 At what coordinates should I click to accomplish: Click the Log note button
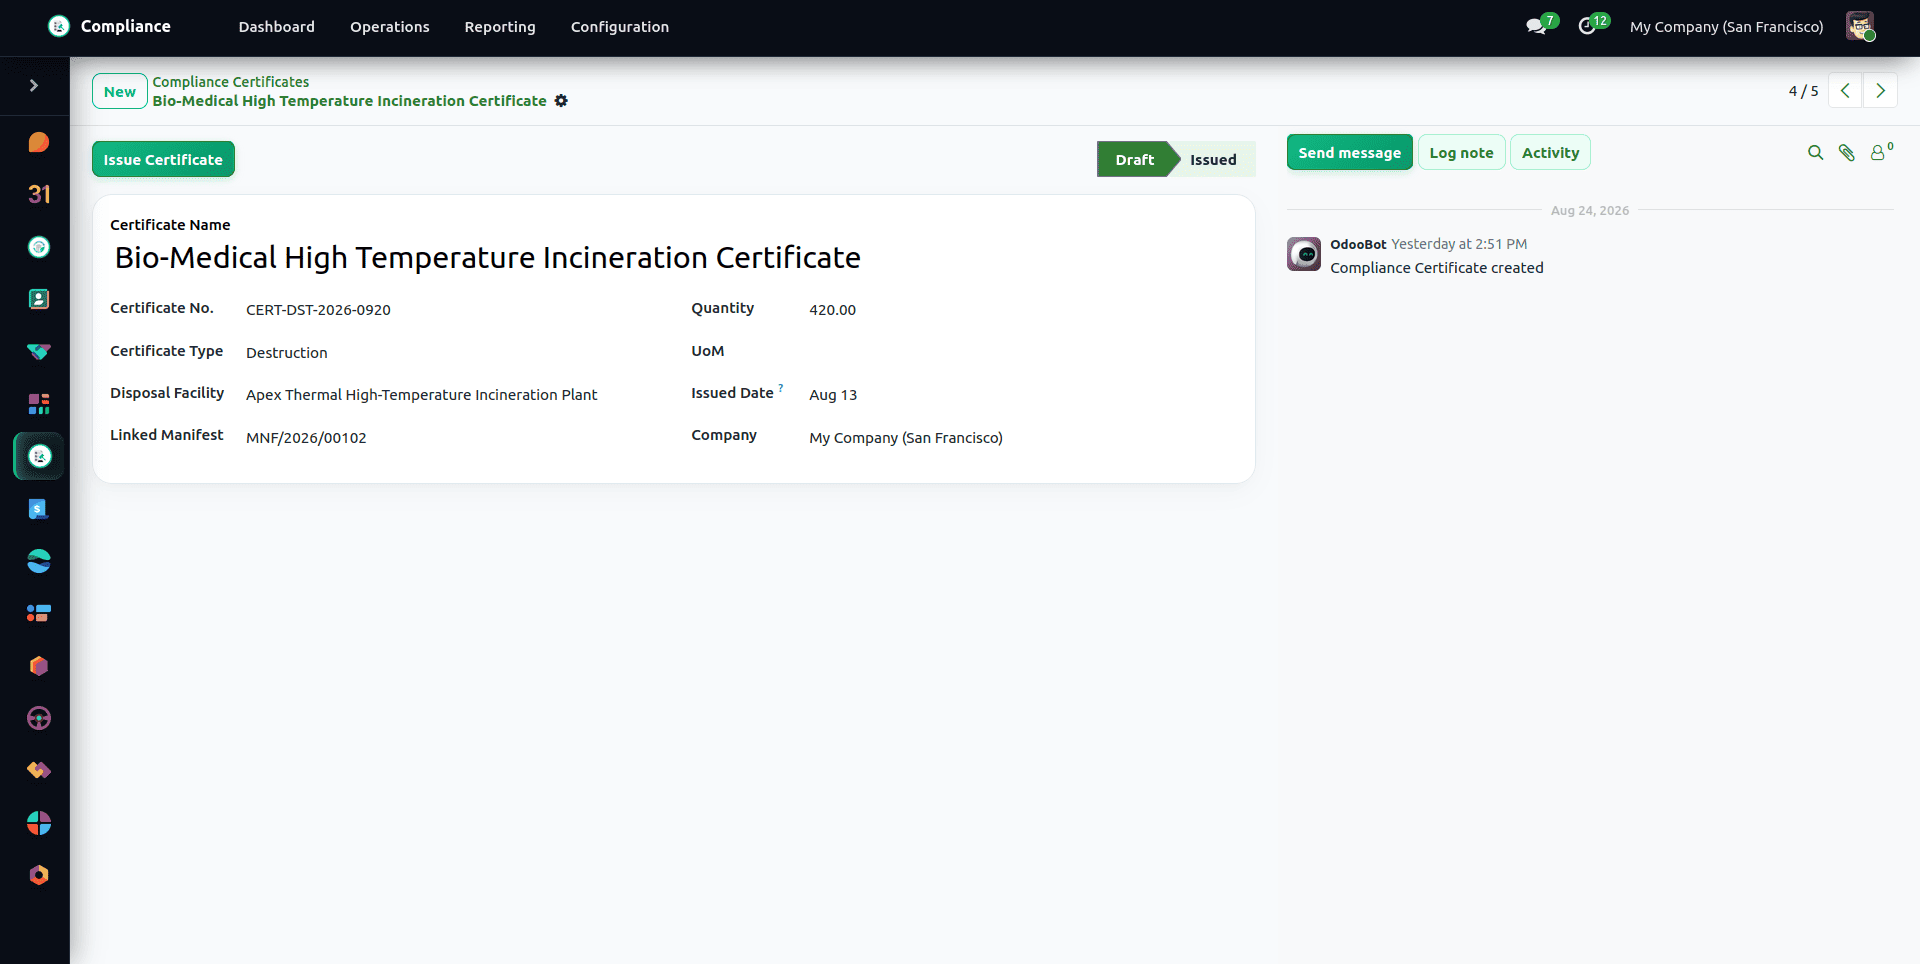1461,152
